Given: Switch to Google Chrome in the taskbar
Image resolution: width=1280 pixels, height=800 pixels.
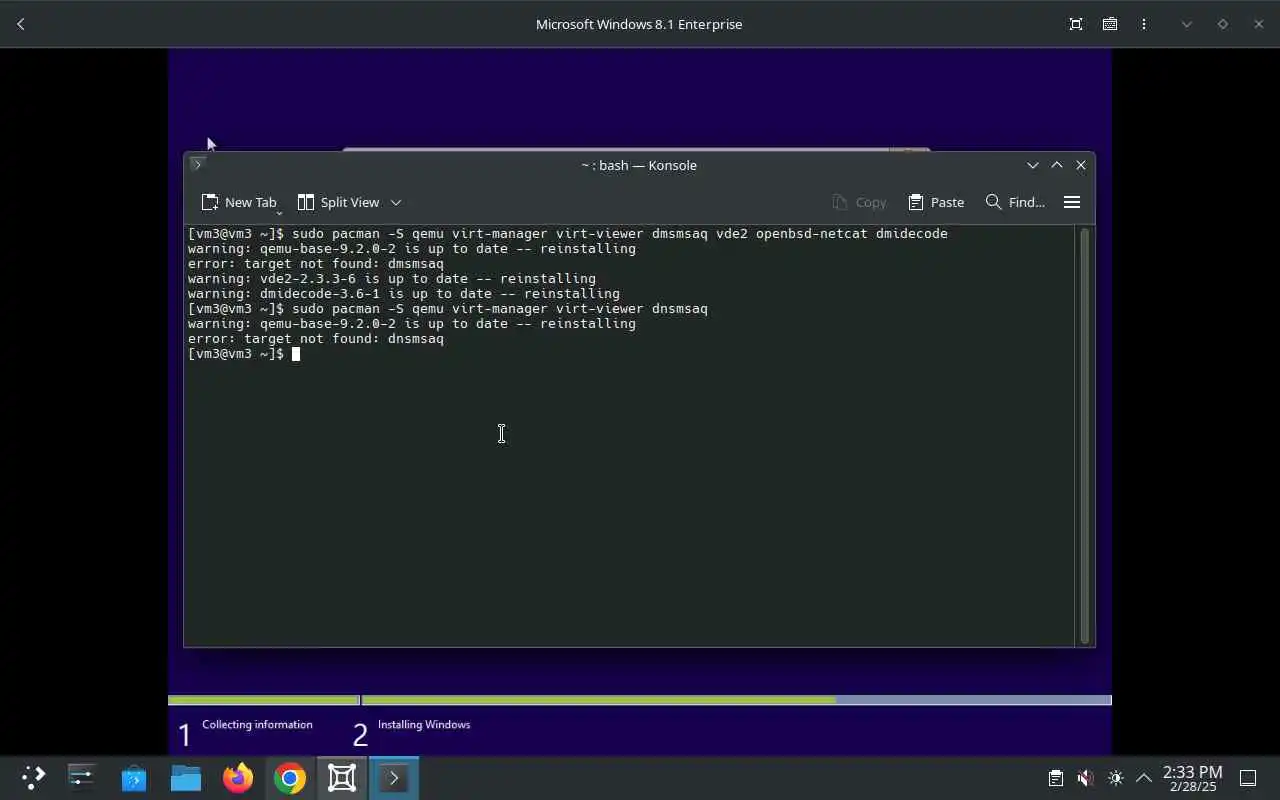Looking at the screenshot, I should [x=290, y=777].
